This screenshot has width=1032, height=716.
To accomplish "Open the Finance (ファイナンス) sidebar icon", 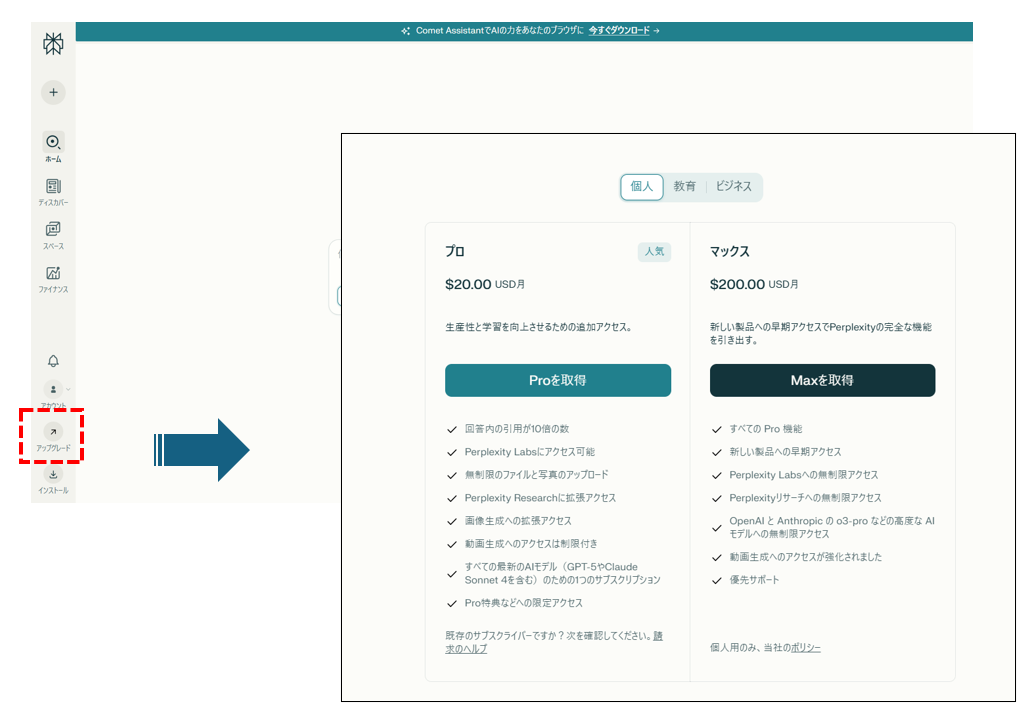I will 53,273.
